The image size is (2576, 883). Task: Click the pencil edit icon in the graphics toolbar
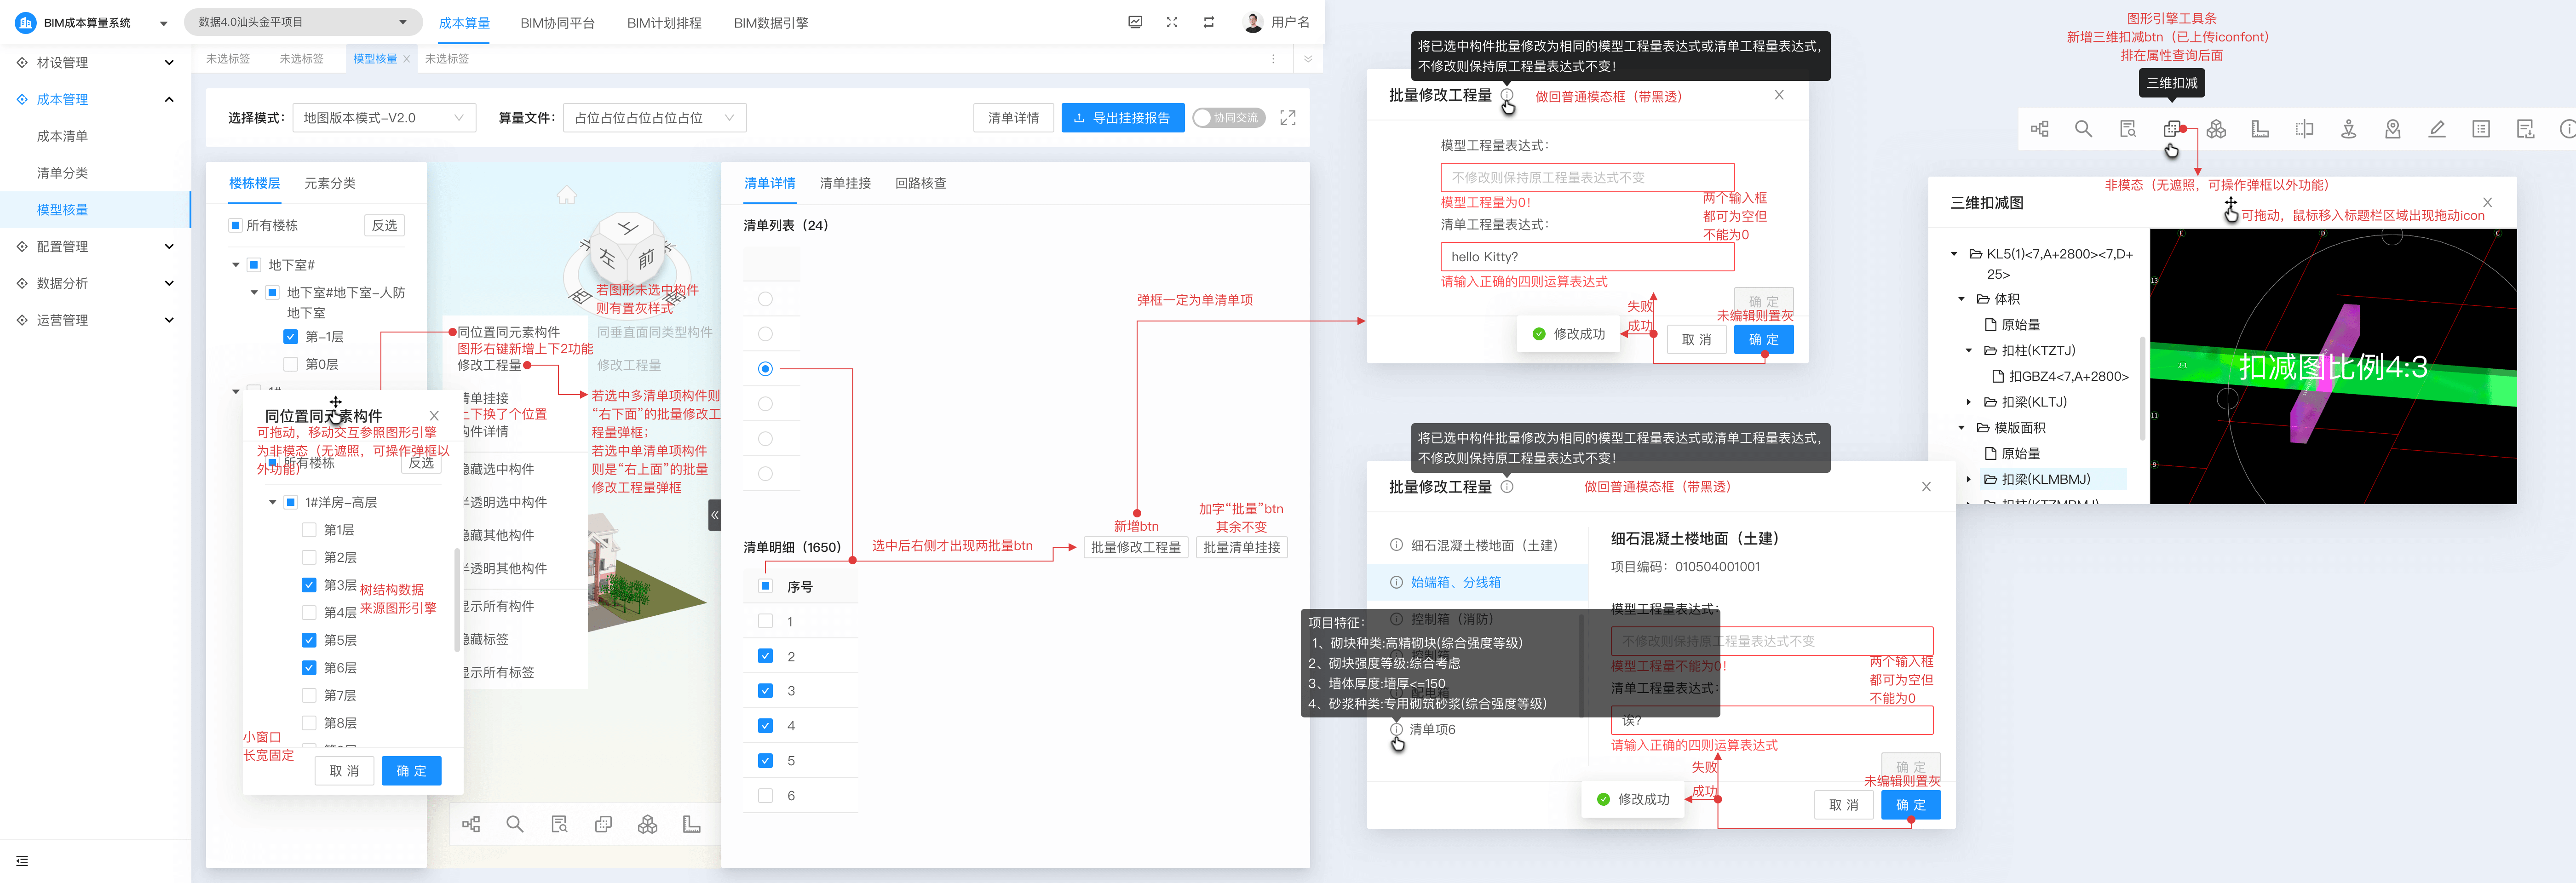2437,129
